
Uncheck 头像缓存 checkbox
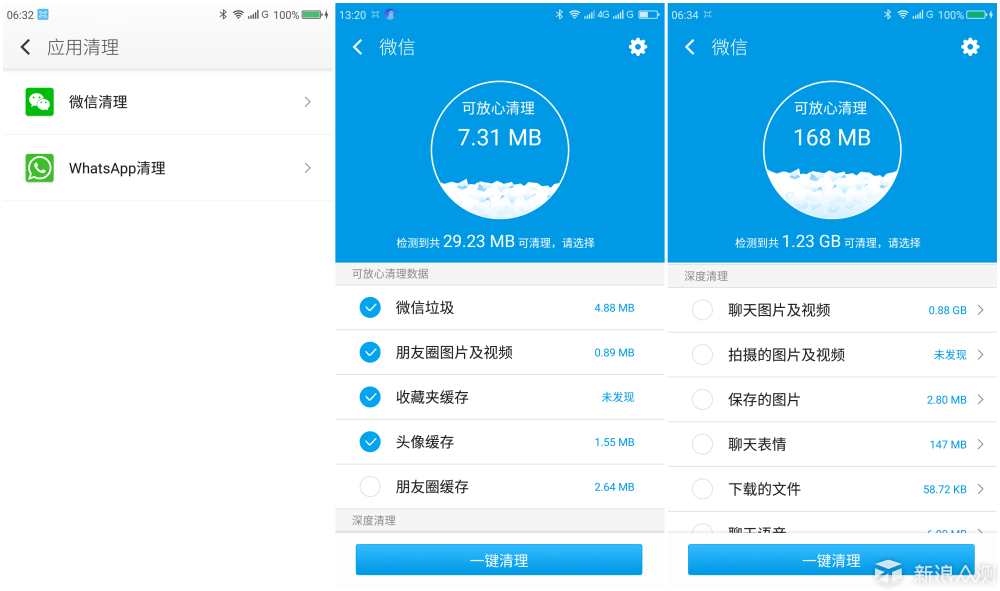(370, 441)
